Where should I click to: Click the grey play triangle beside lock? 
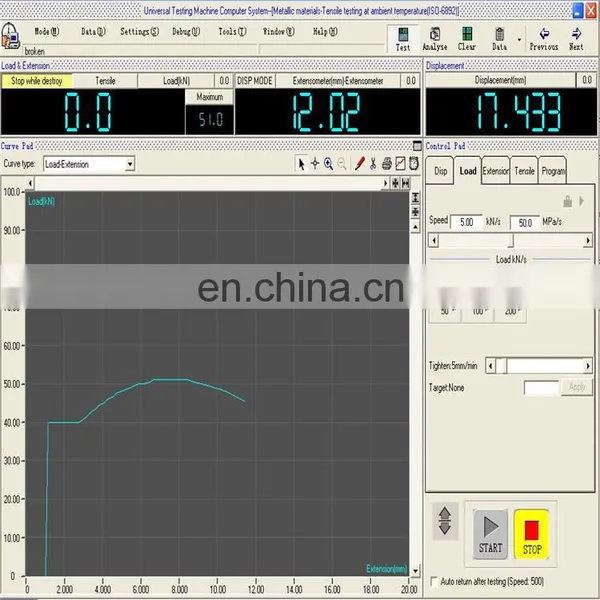(581, 201)
